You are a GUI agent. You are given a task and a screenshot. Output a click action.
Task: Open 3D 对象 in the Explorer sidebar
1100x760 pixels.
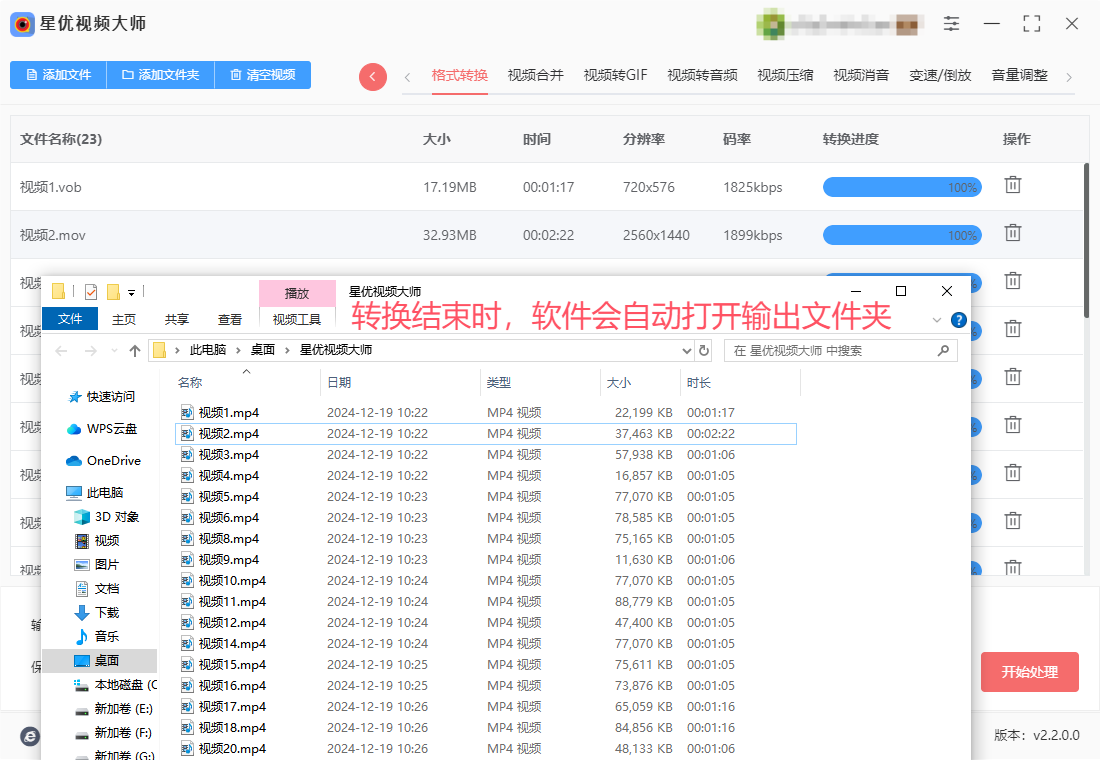click(107, 517)
